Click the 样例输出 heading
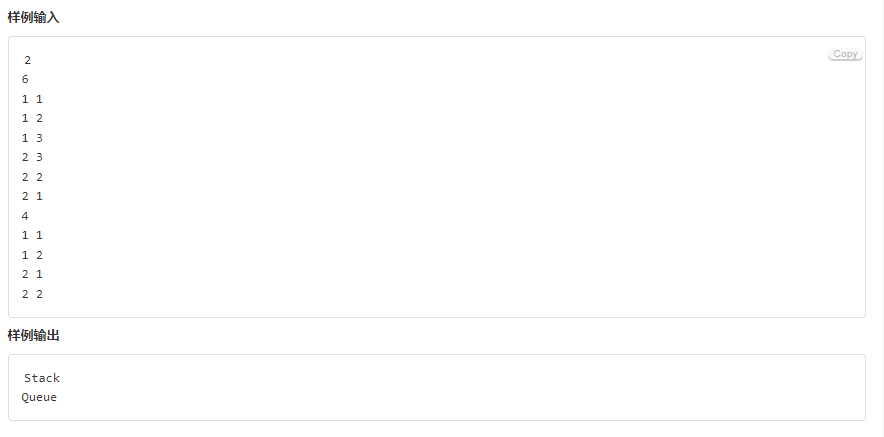This screenshot has height=437, width=884. (x=33, y=336)
